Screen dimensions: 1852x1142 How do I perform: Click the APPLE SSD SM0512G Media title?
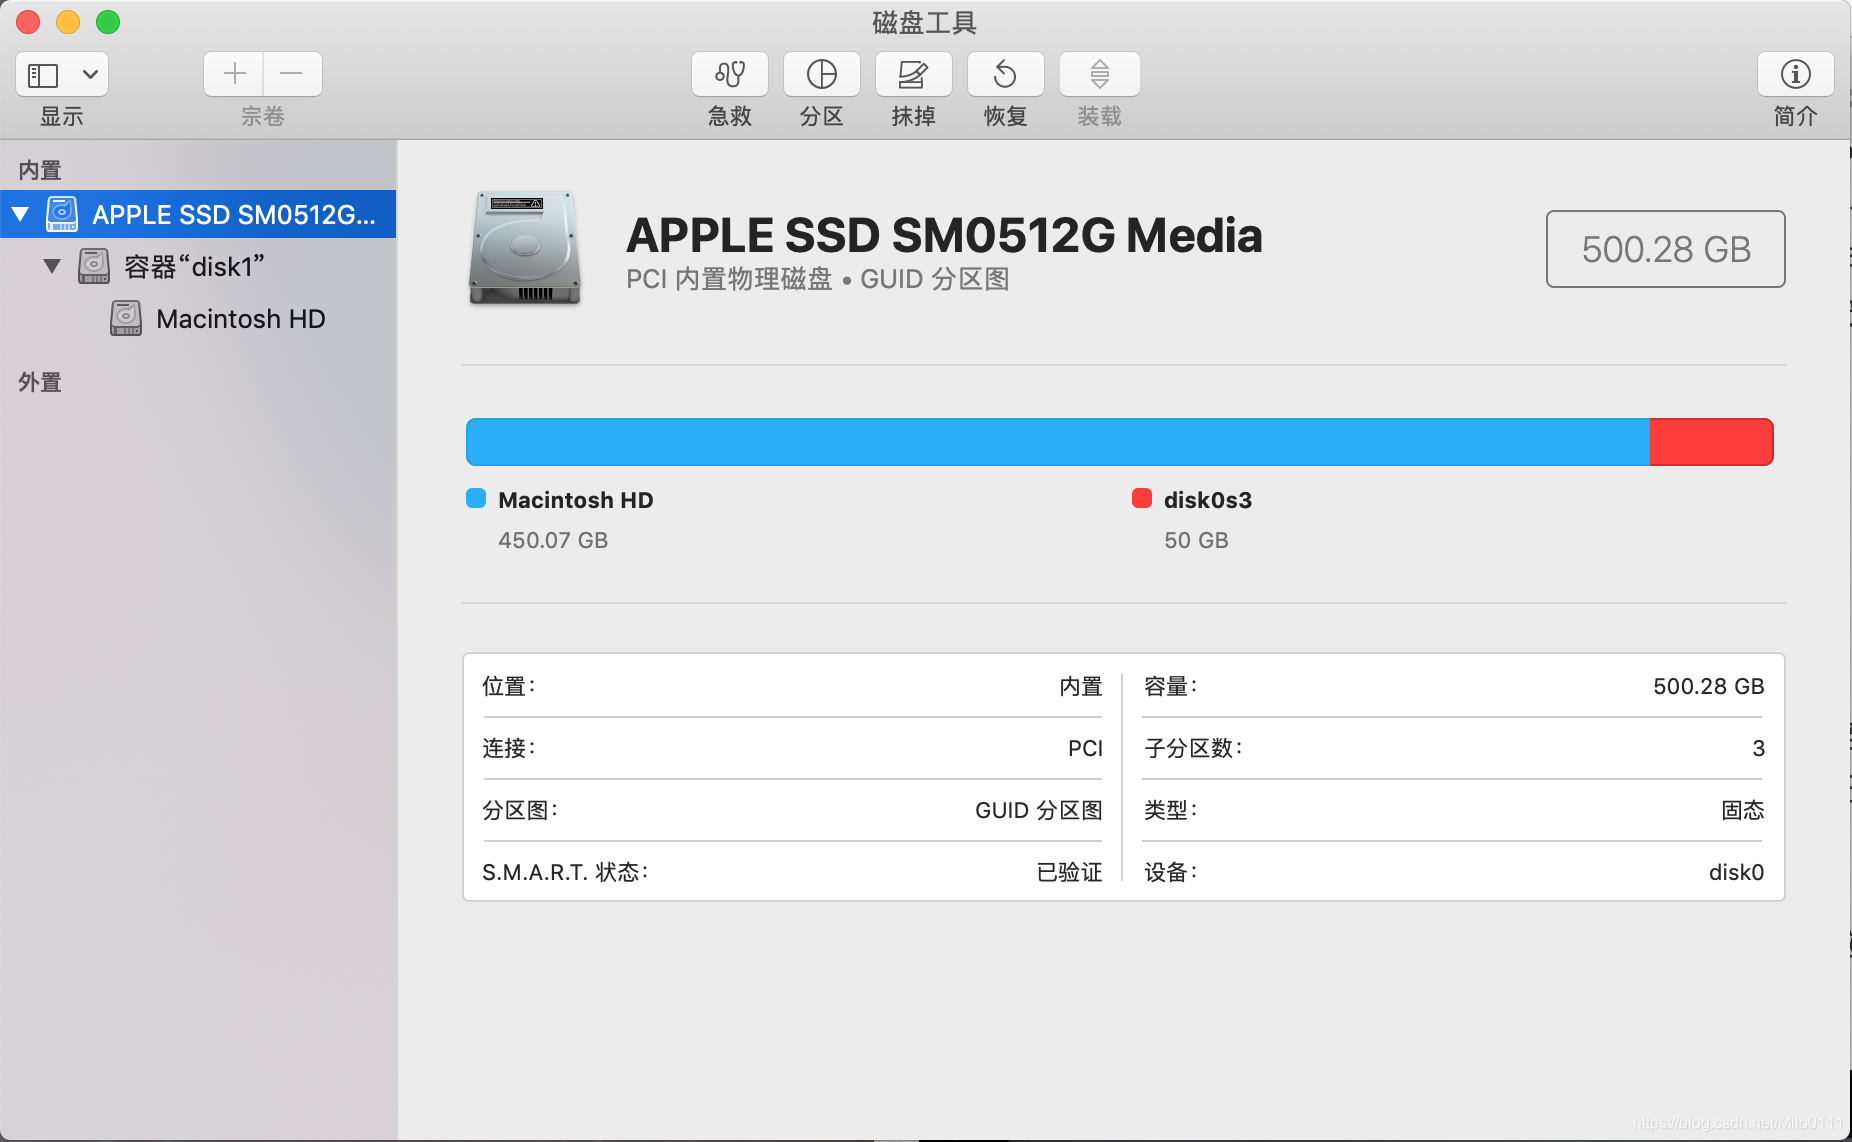click(x=944, y=236)
